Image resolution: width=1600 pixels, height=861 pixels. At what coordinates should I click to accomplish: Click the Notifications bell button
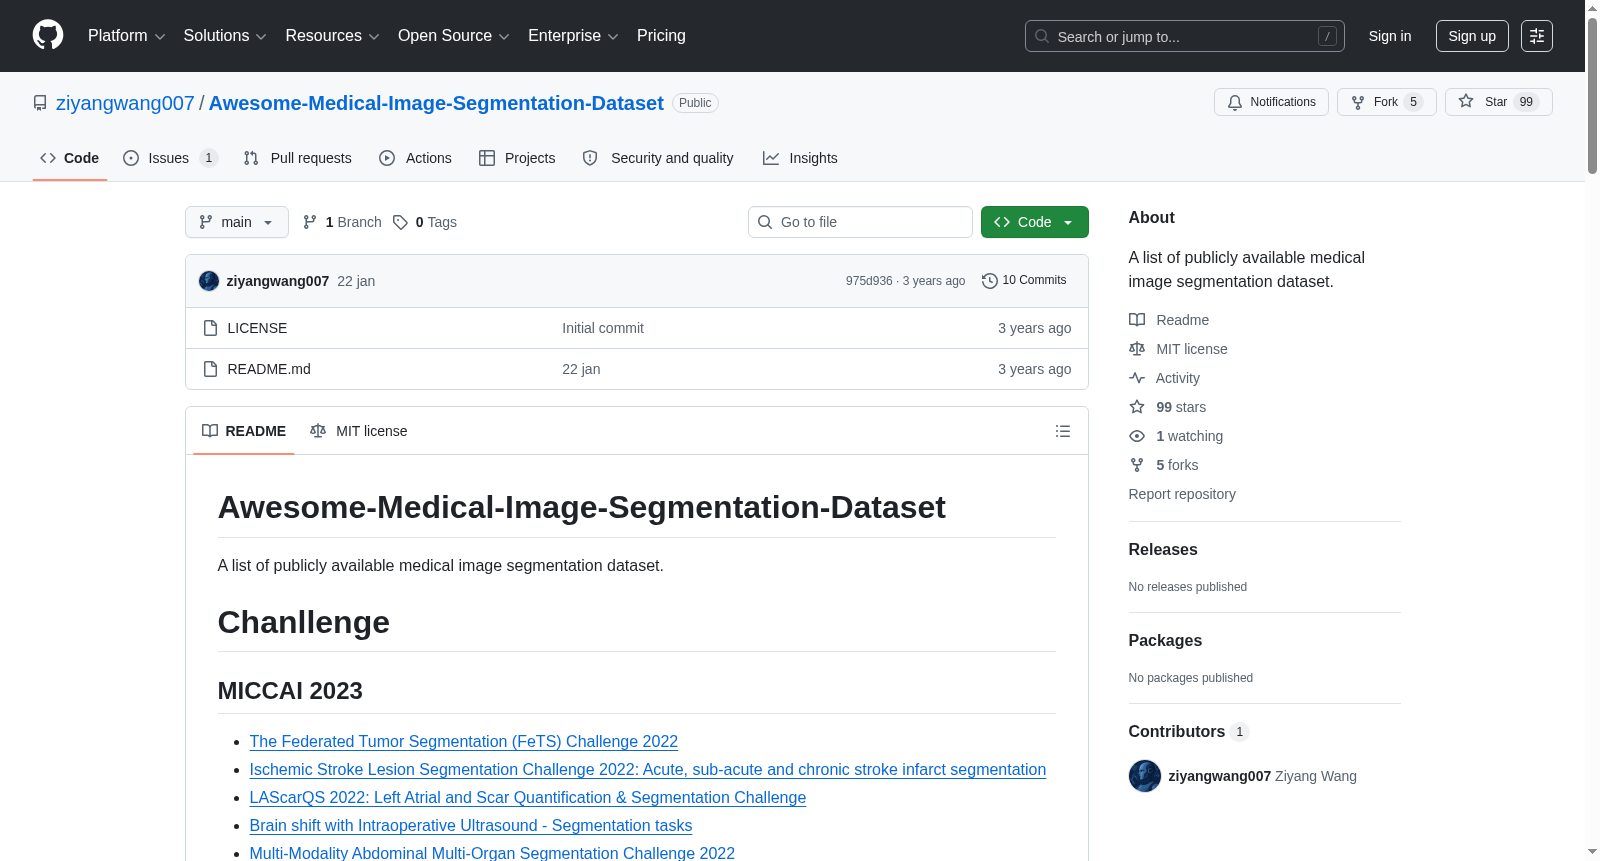pos(1271,102)
